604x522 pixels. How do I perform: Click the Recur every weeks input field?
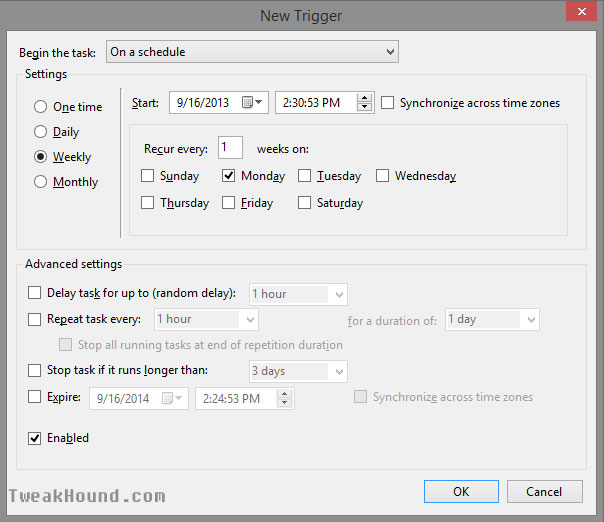(230, 148)
